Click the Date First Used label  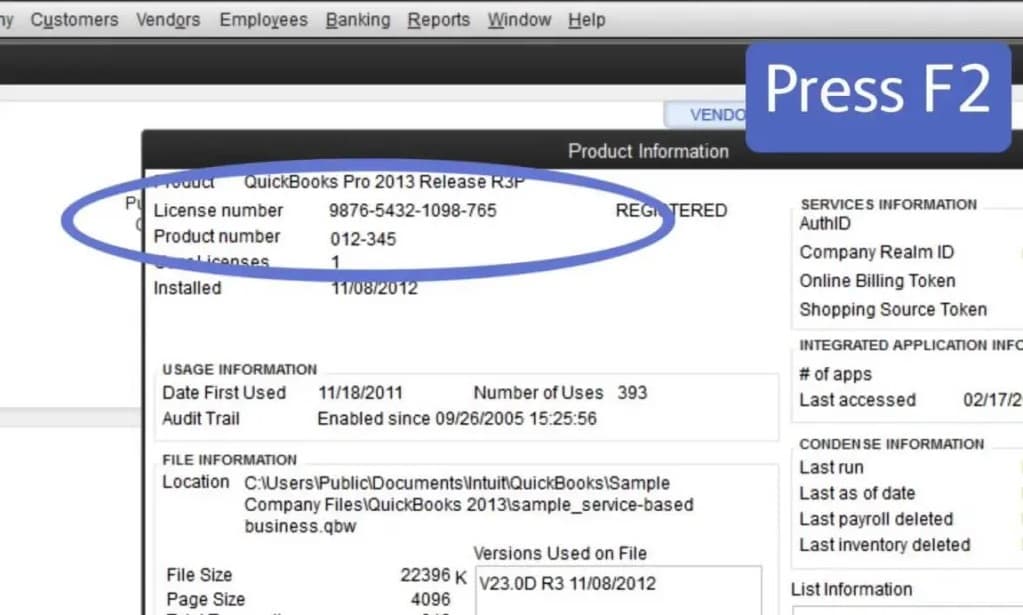click(224, 393)
